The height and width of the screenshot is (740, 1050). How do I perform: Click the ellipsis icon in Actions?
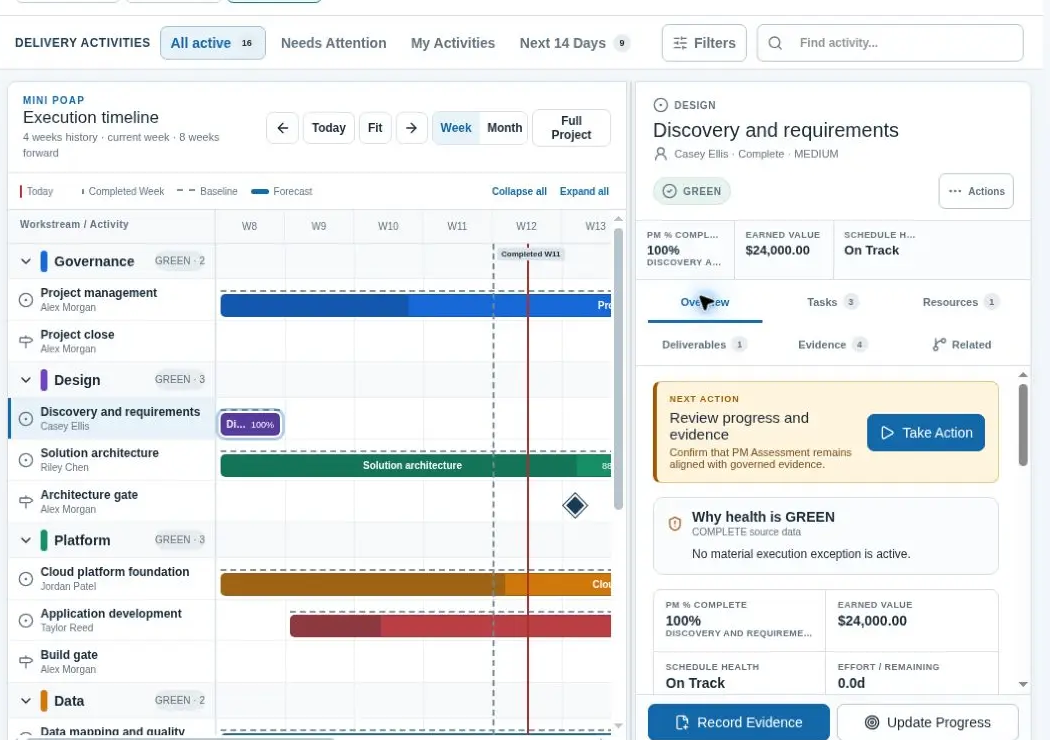955,191
